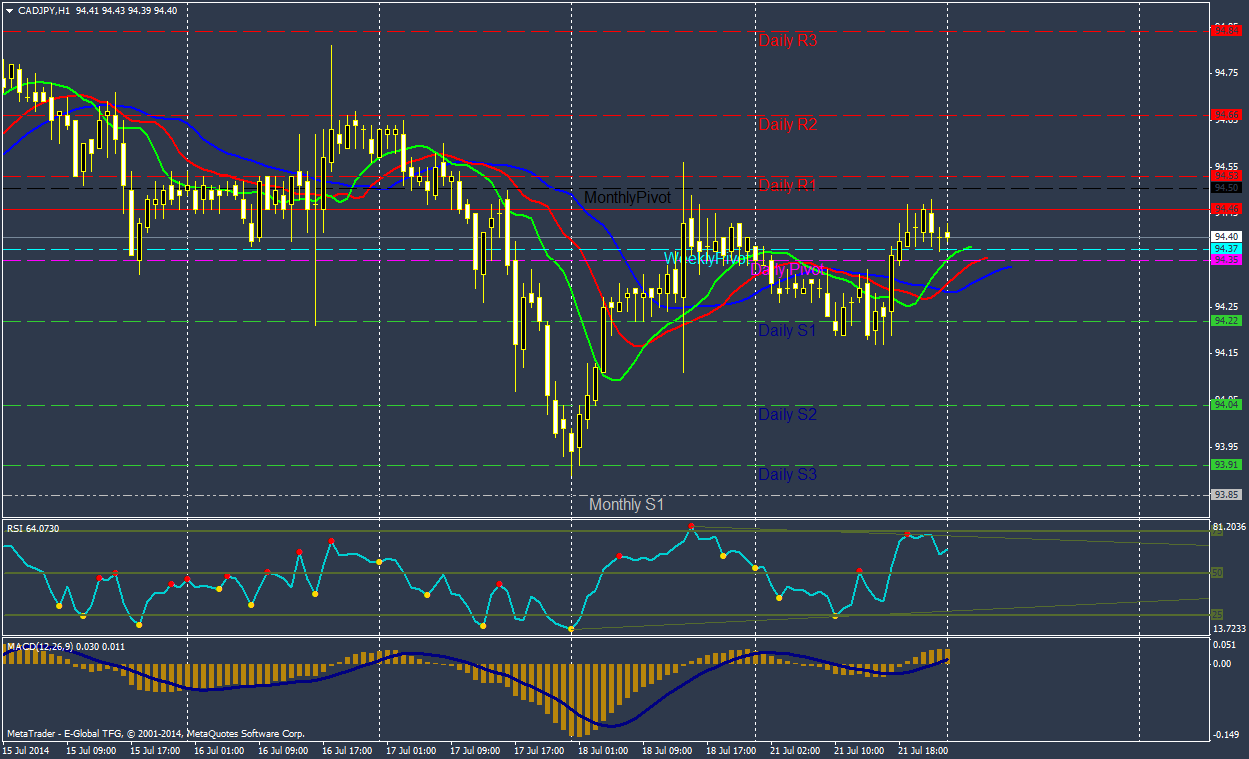The height and width of the screenshot is (759, 1249).
Task: Click the cyan WeeklyPivot label
Action: (706, 259)
